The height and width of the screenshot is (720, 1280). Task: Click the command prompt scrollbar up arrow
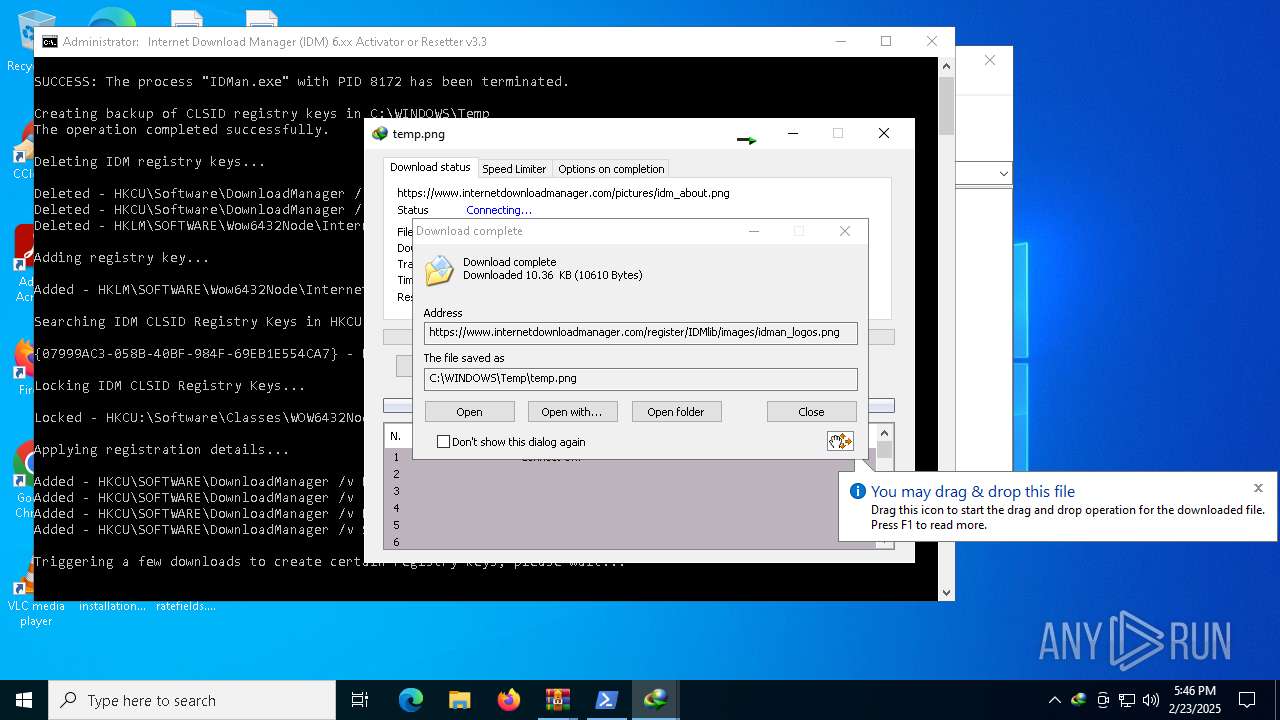[x=946, y=66]
